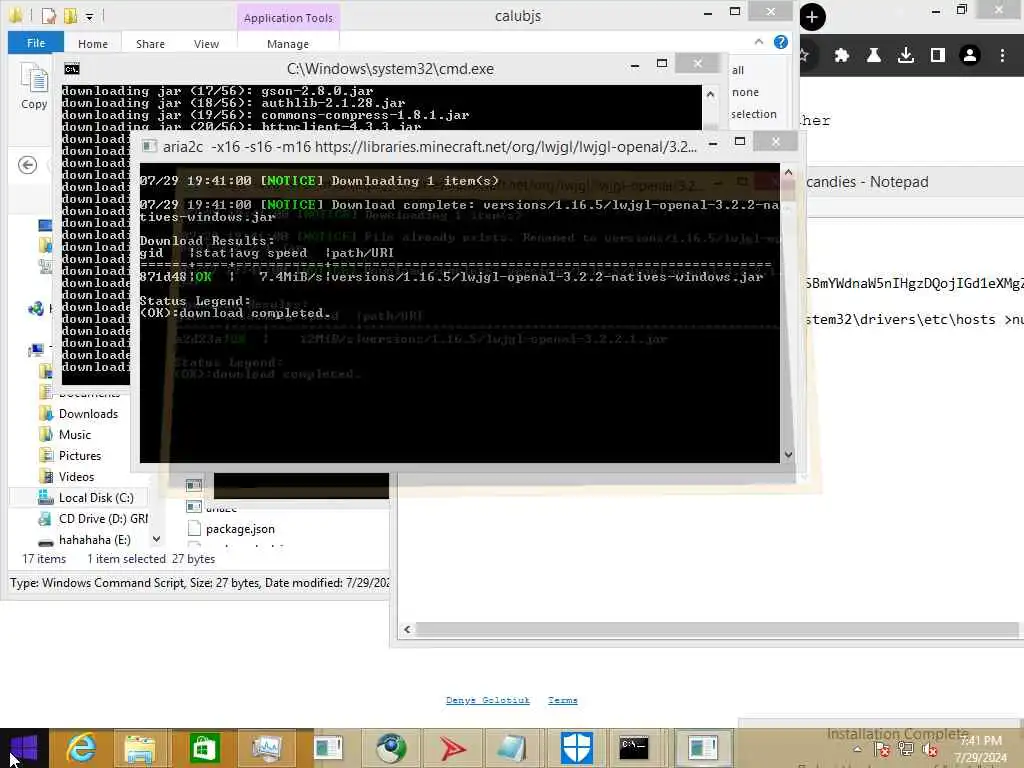Click the Notepad horizontal scrollbar track
The width and height of the screenshot is (1024, 768).
[717, 630]
